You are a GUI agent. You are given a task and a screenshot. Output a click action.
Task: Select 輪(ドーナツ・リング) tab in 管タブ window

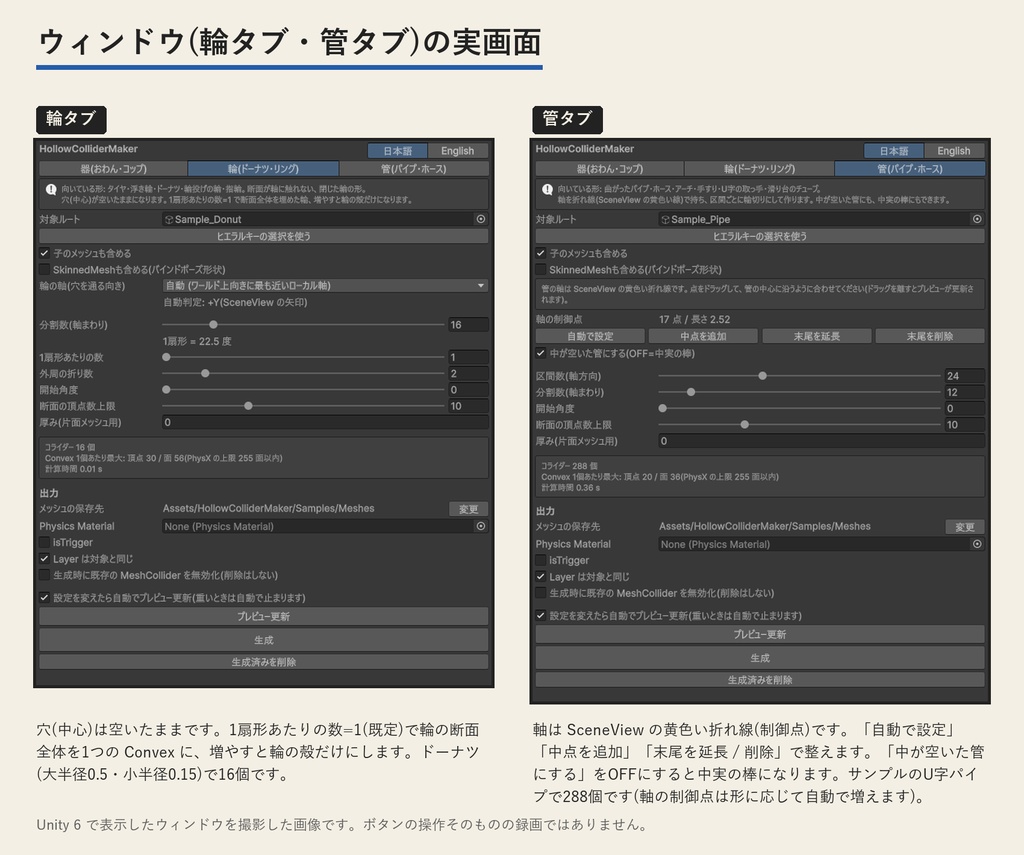coord(760,169)
